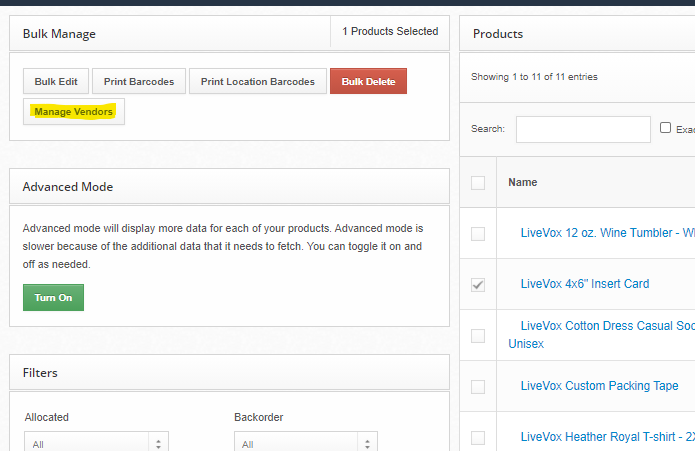Select the LiveVox 12 oz. Wine Tumbler checkbox

pos(478,233)
